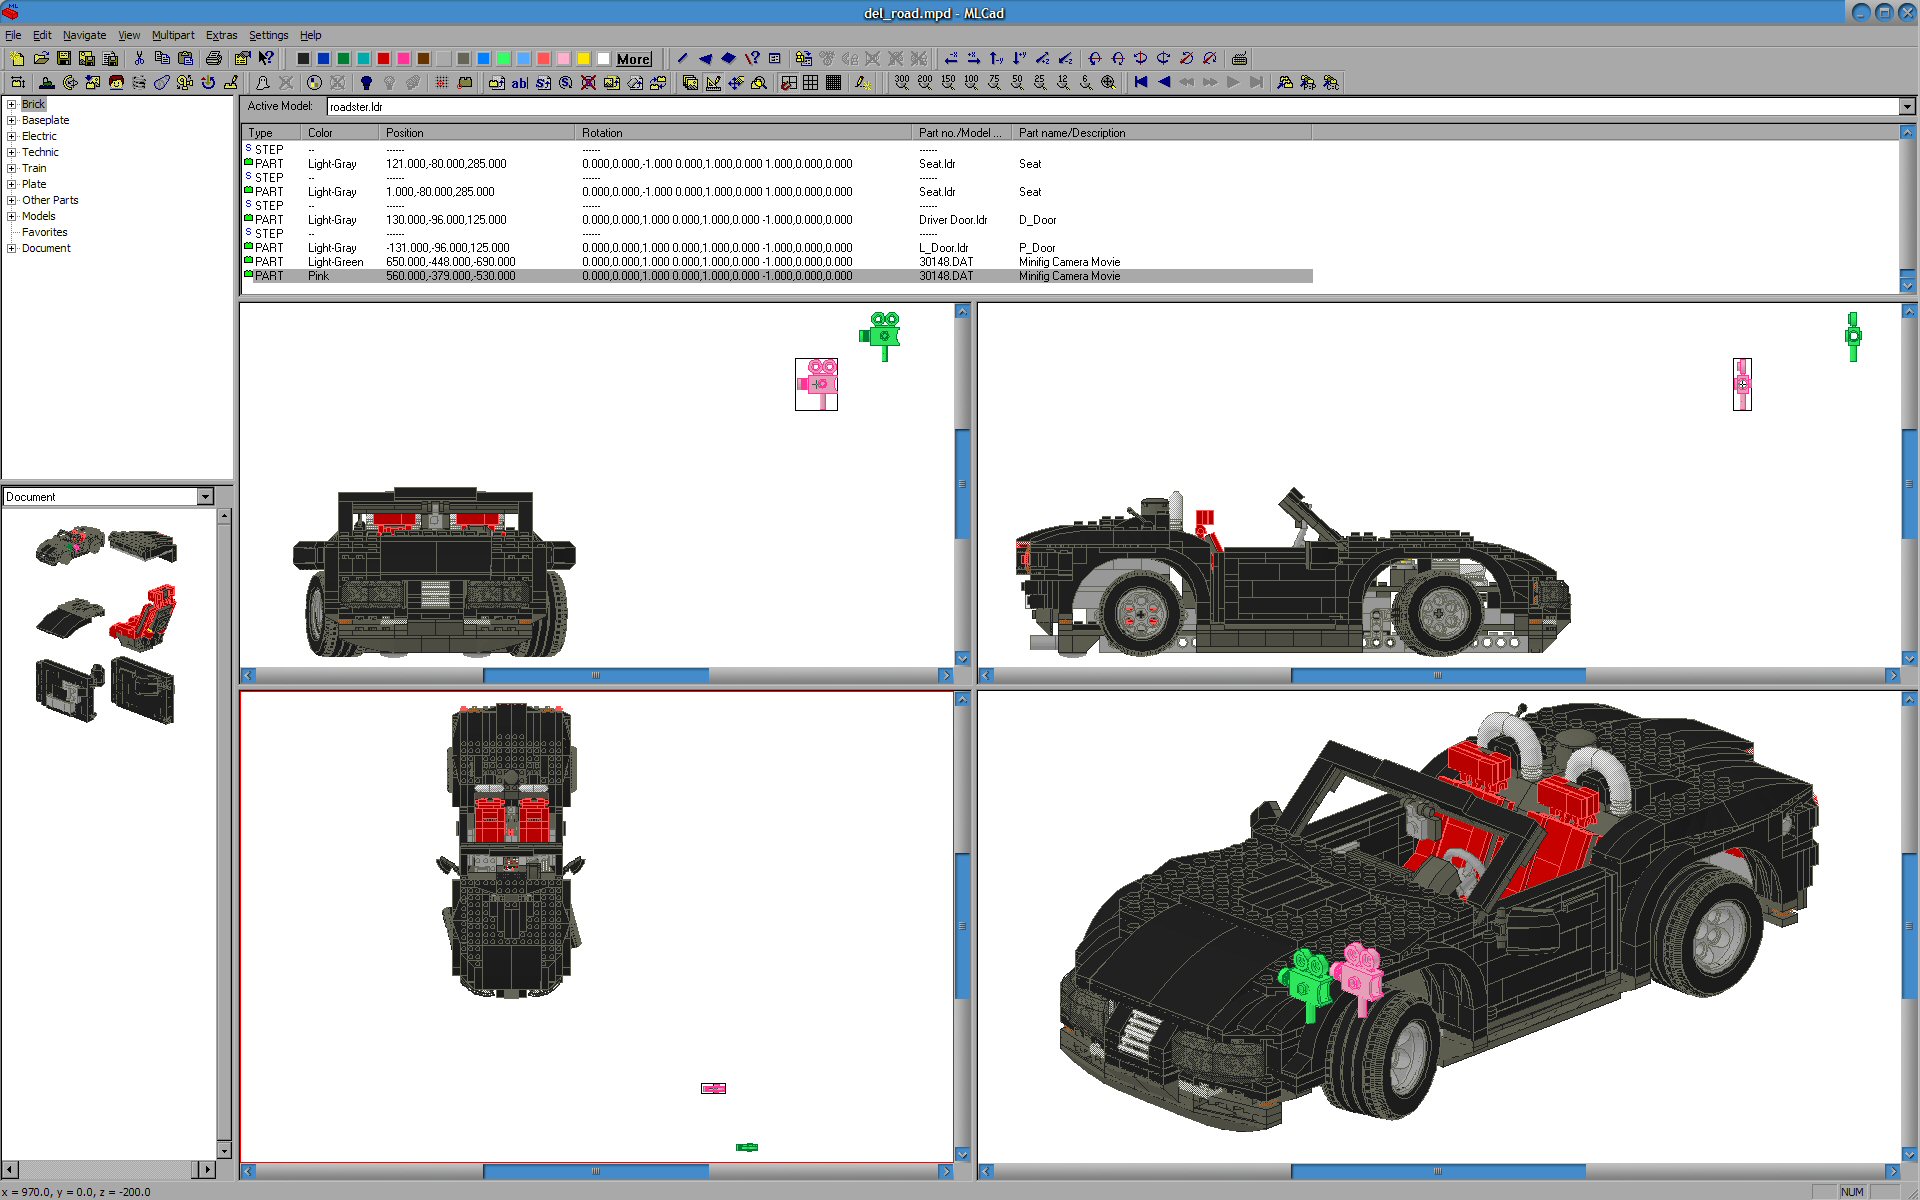Open the Document combo box in parts preview
Screen dimensions: 1920x1200
coord(205,497)
